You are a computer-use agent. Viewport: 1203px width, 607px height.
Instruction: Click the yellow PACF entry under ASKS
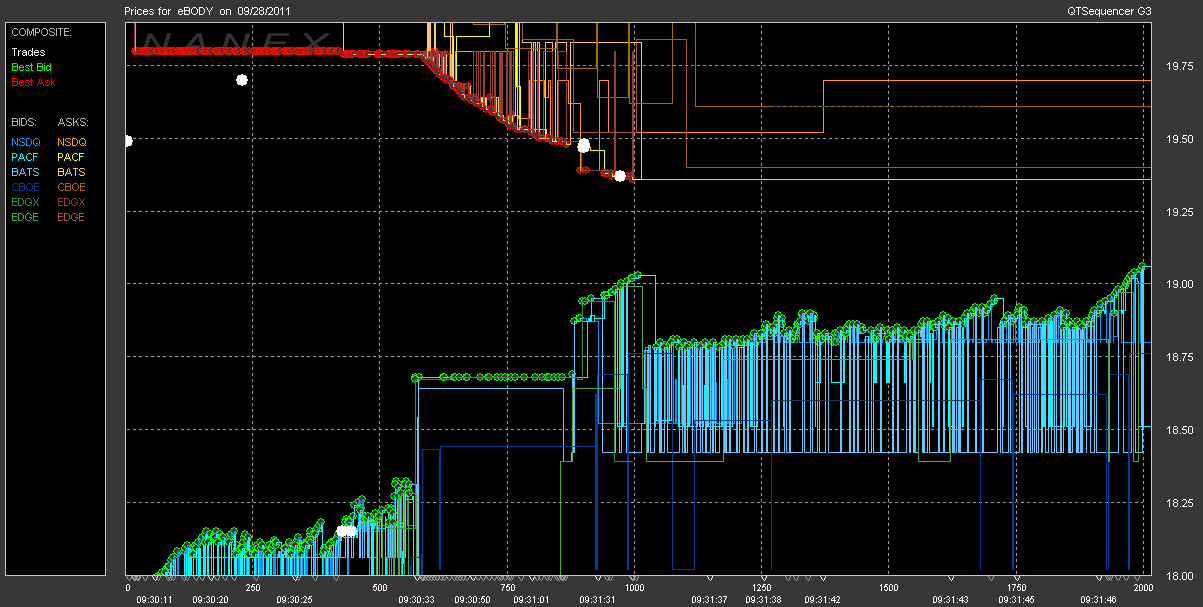point(71,157)
